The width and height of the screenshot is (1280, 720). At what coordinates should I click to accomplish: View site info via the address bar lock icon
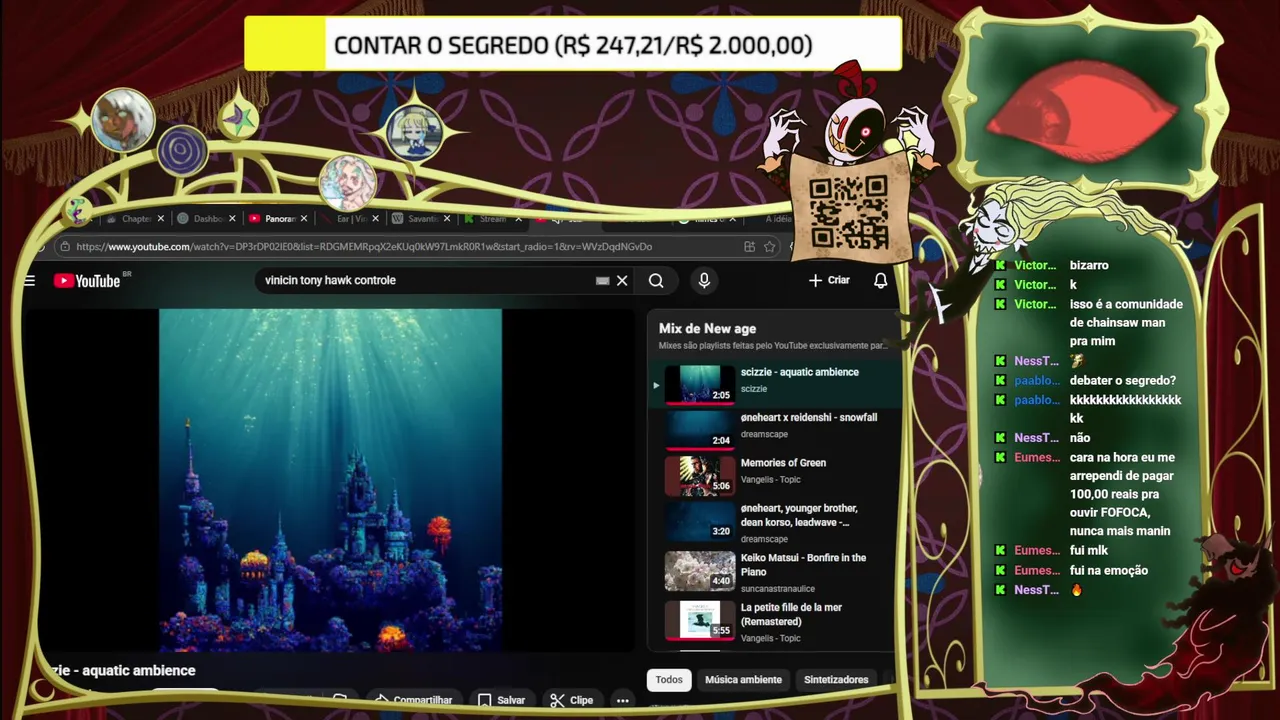[64, 247]
